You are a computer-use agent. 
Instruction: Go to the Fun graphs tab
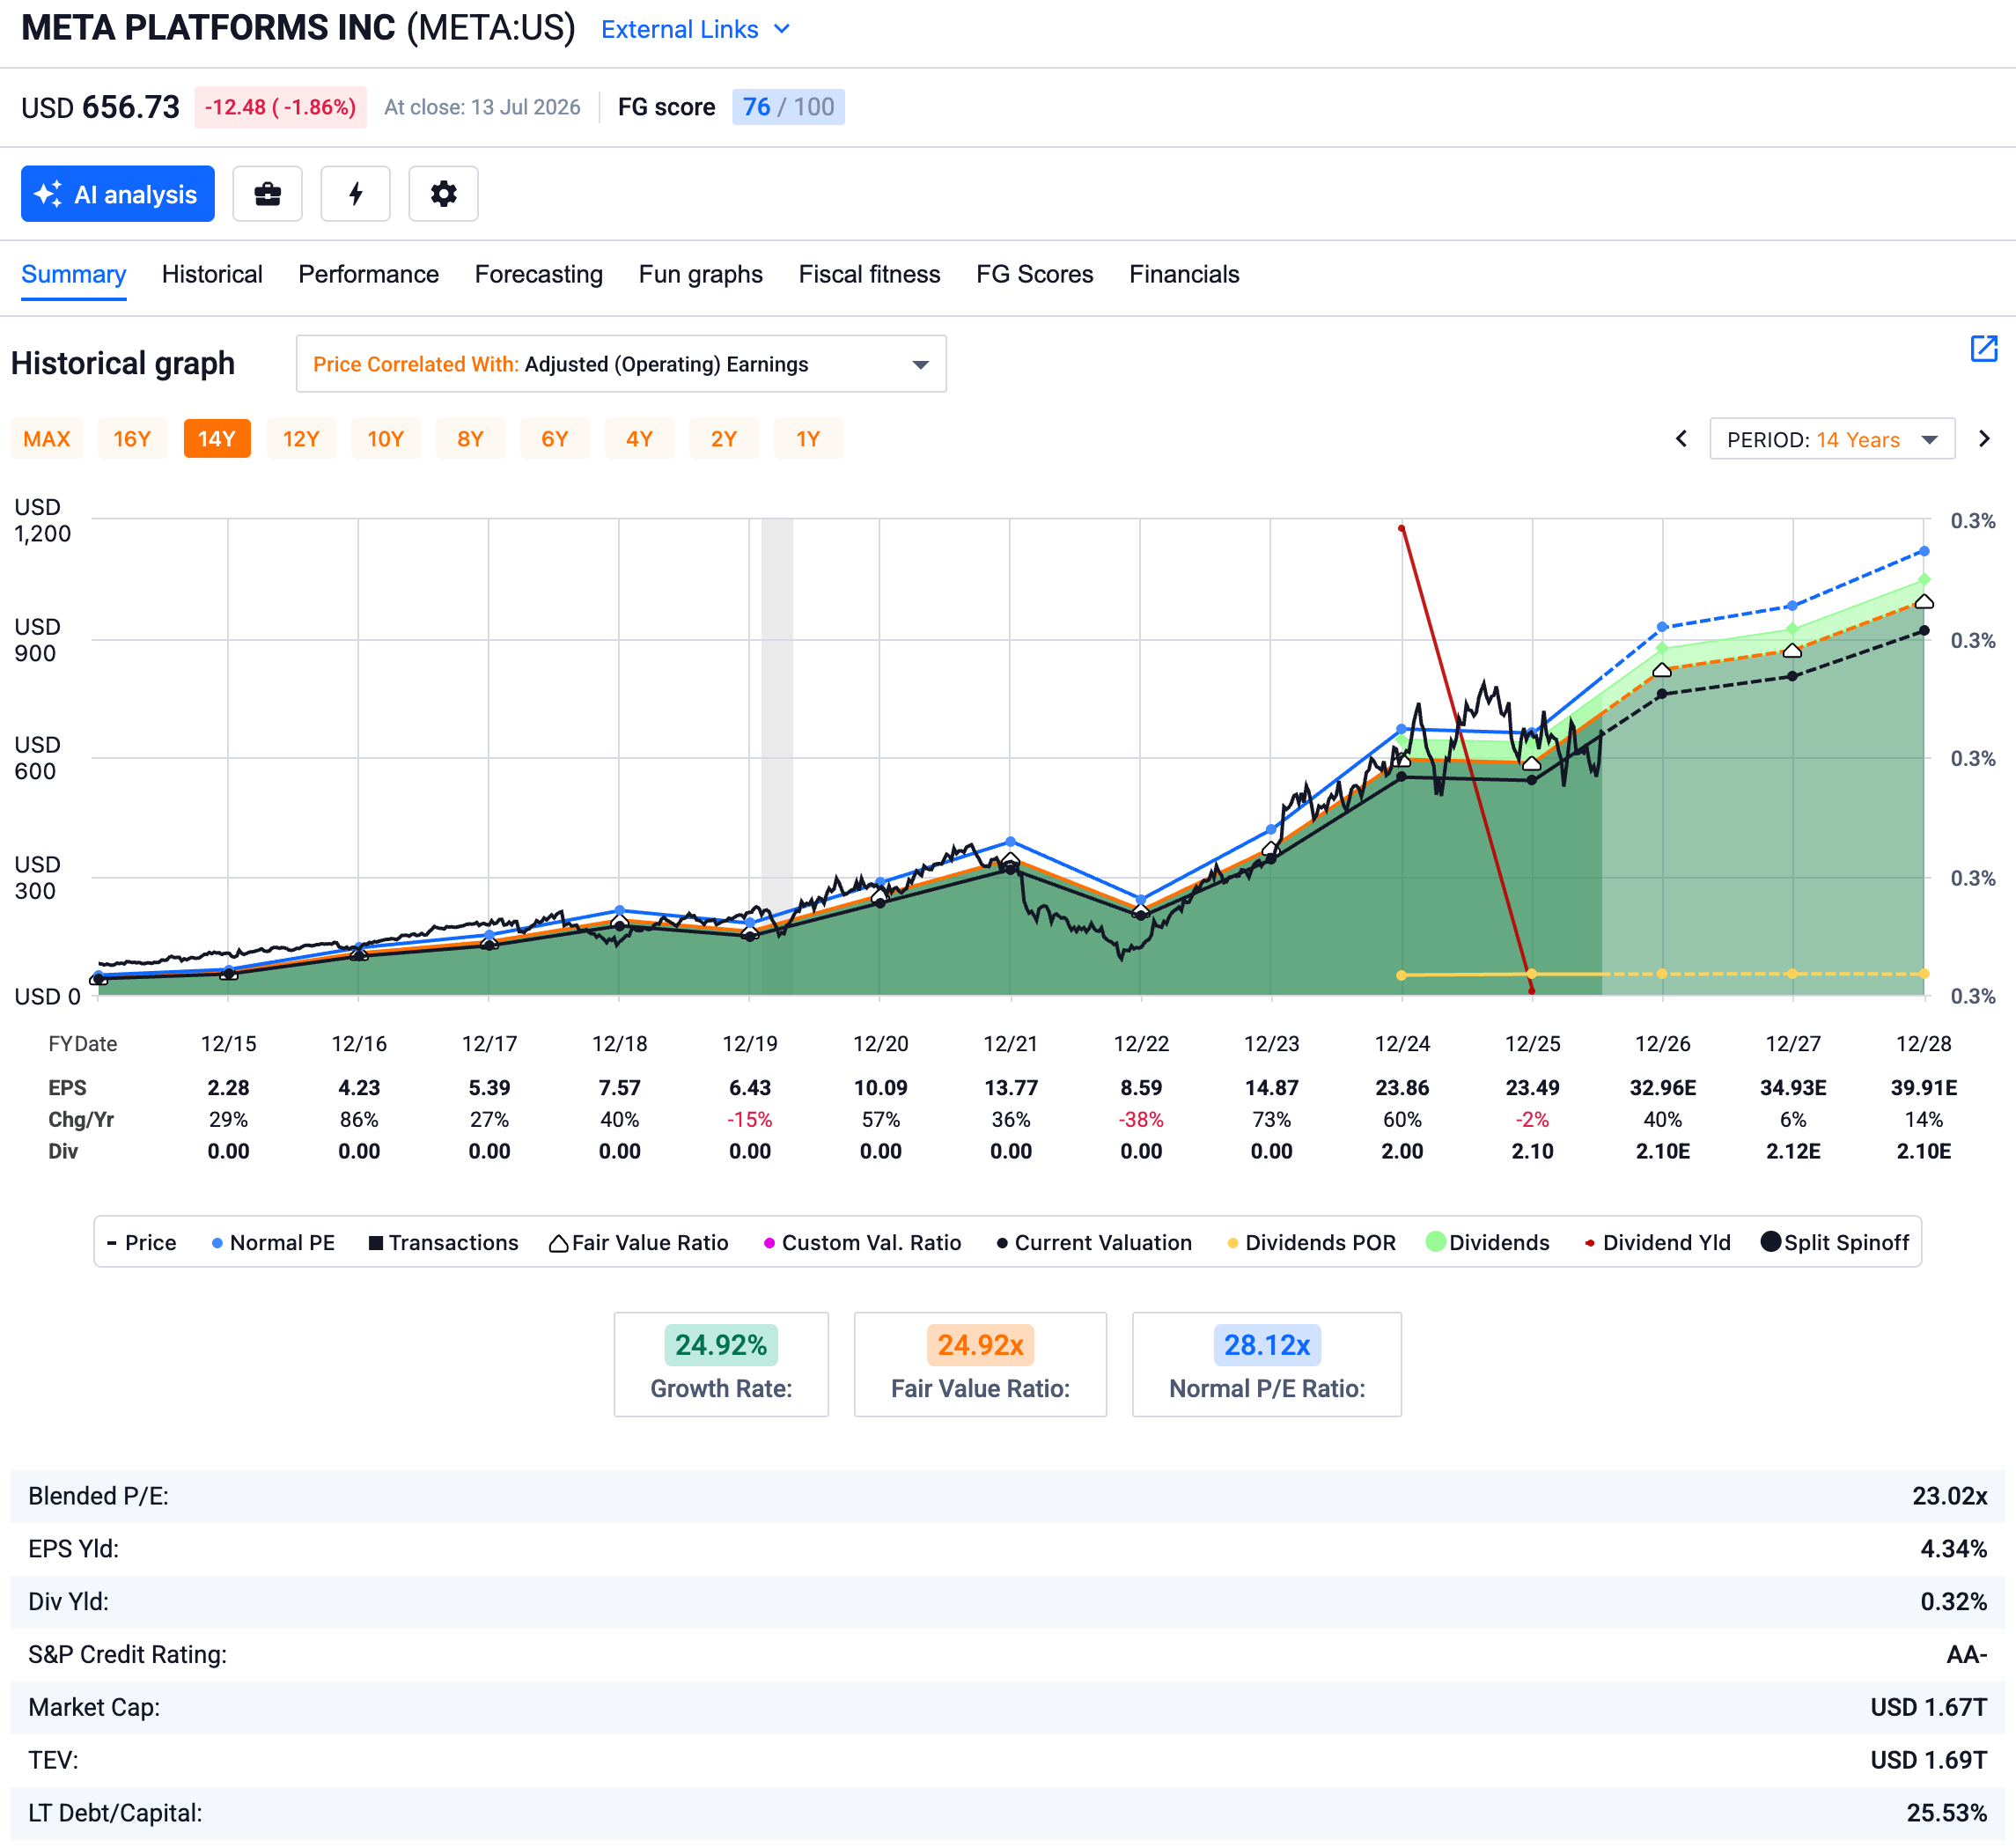pos(700,275)
